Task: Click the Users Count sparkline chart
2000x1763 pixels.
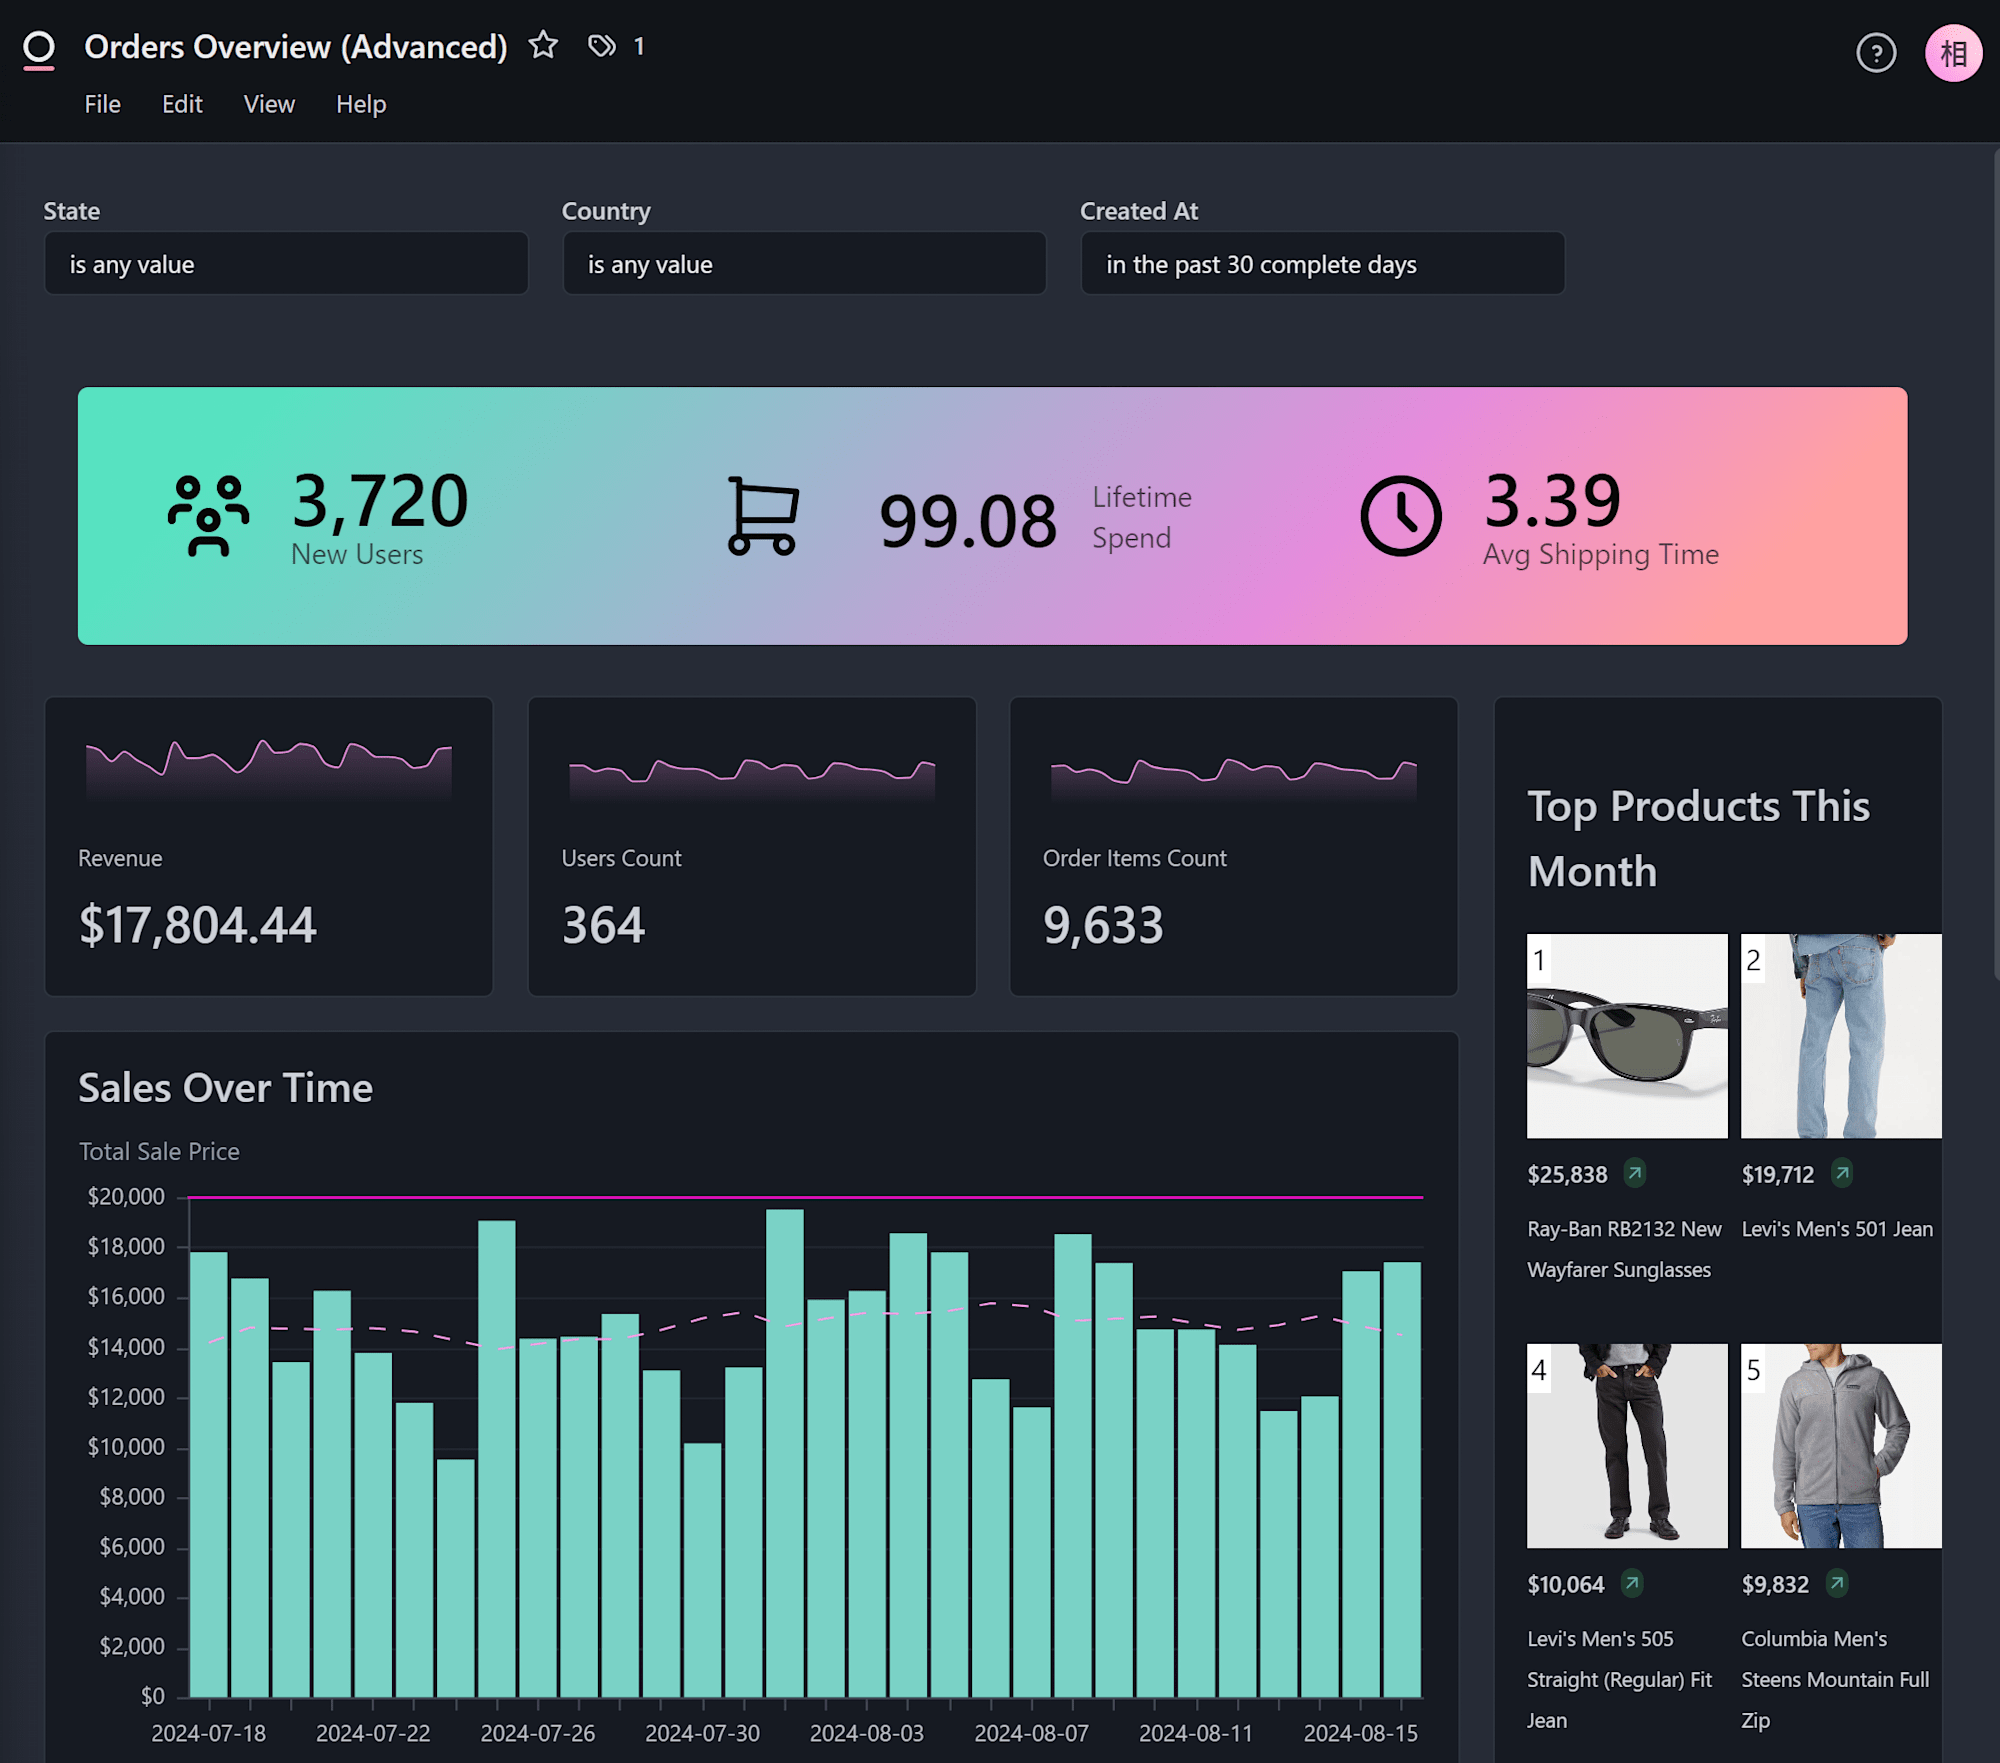Action: pos(752,778)
